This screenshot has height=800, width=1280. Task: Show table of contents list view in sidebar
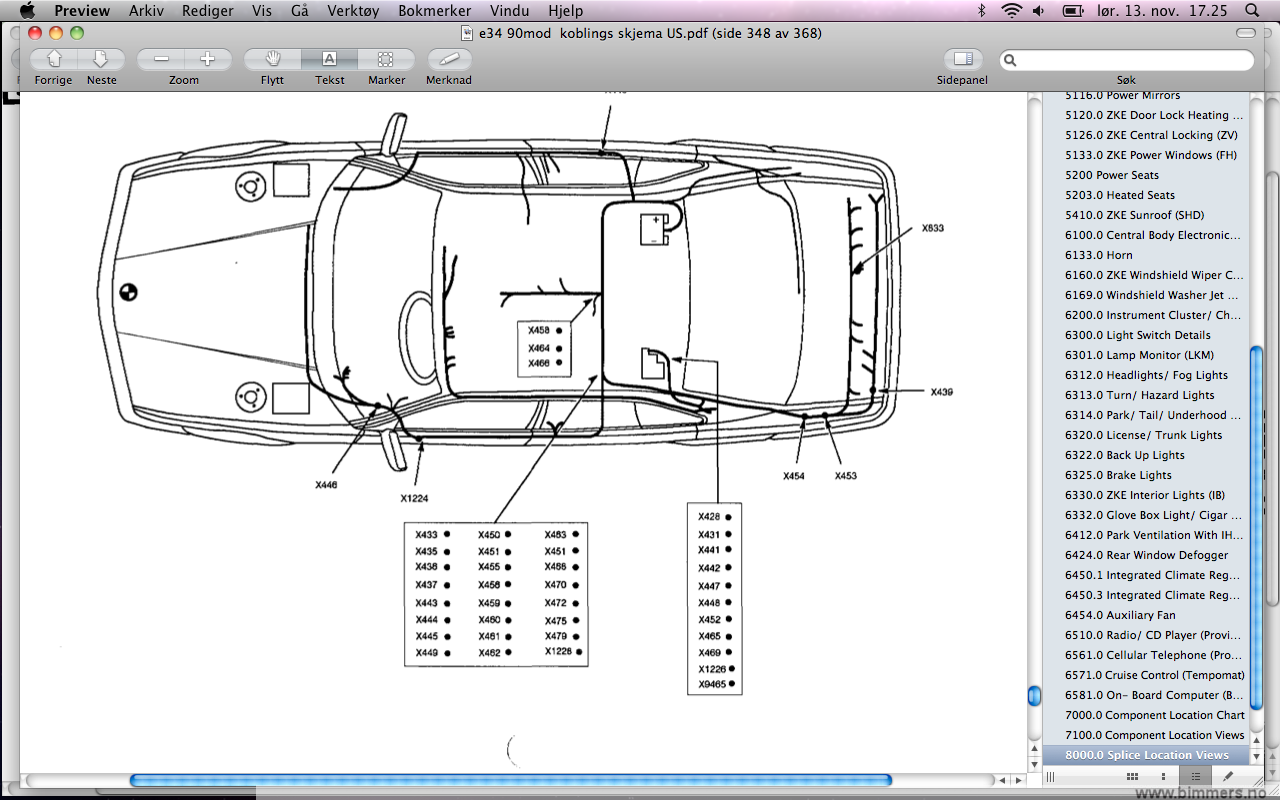tap(1194, 776)
